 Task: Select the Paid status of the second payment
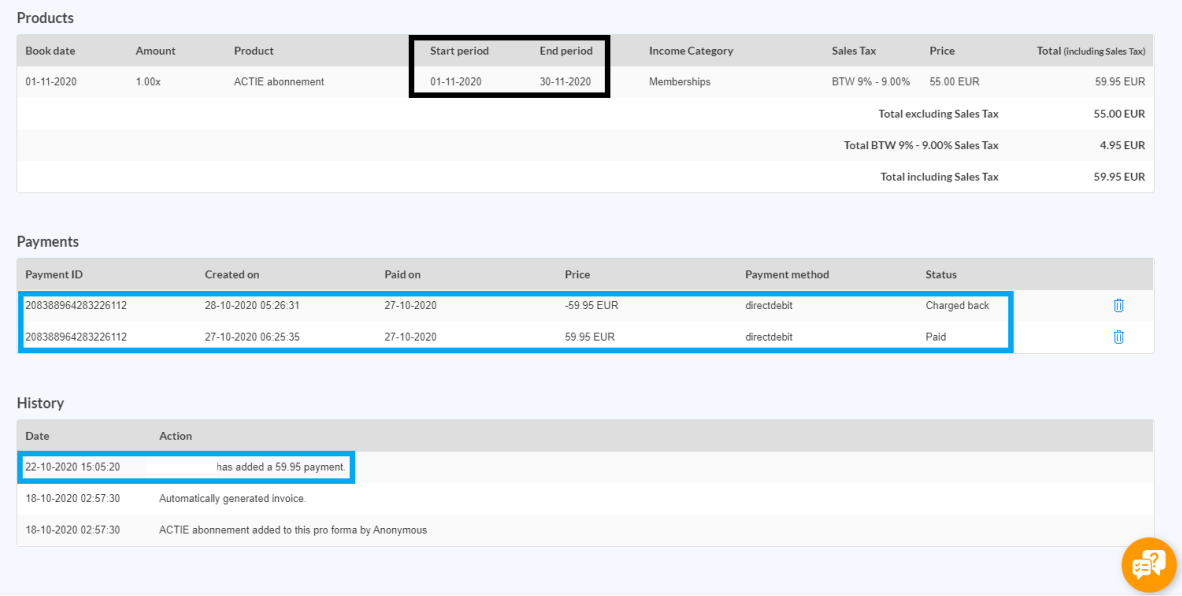pyautogui.click(x=938, y=337)
